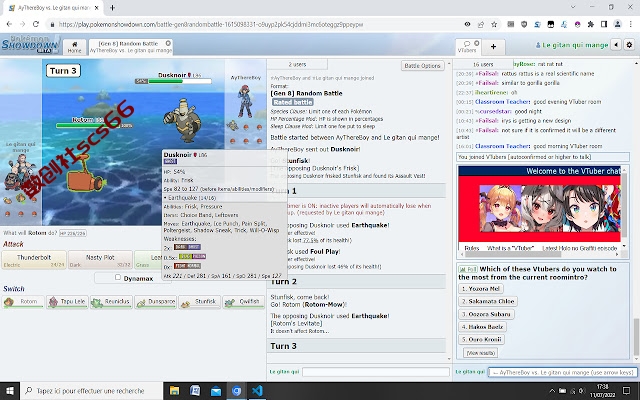Switch to the VTubers chat tab
The width and height of the screenshot is (640, 400).
click(x=467, y=47)
